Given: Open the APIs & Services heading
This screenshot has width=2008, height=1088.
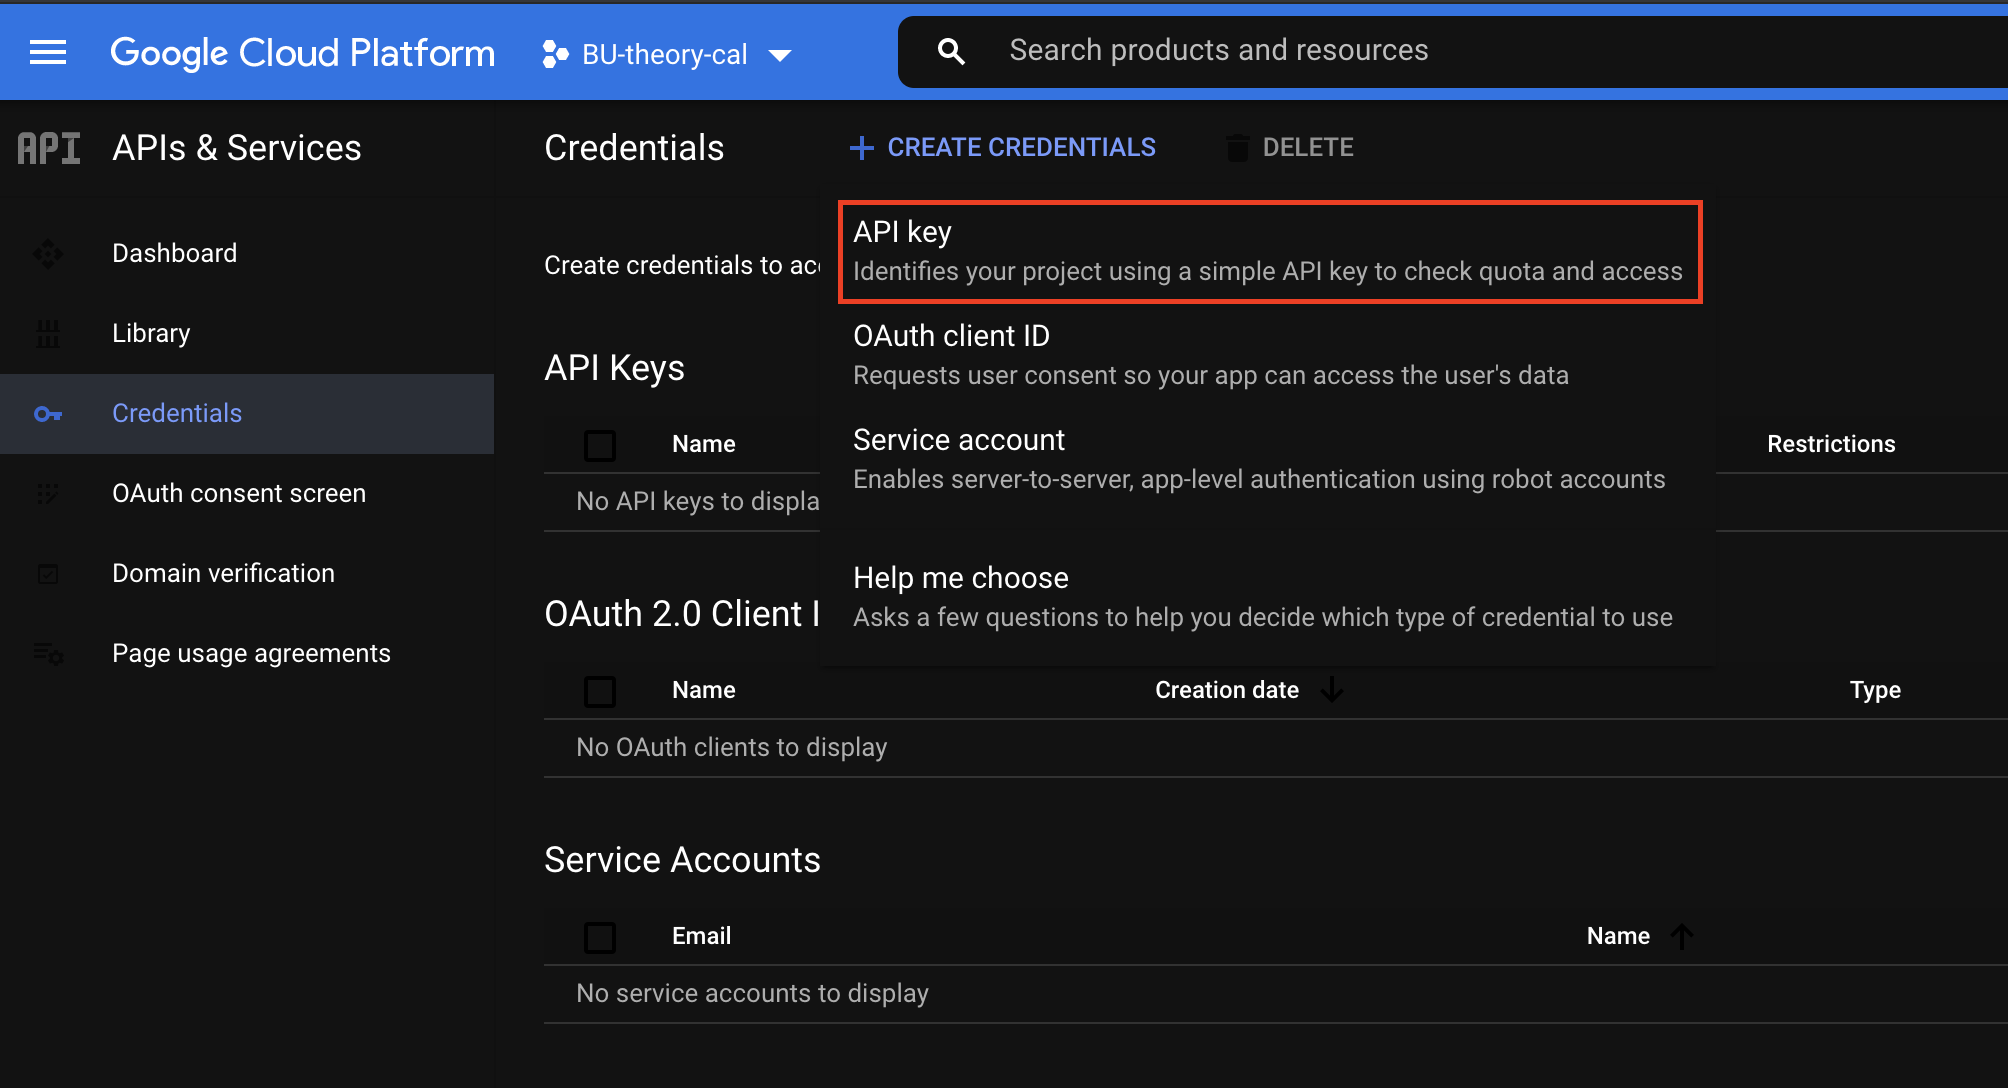Looking at the screenshot, I should coord(237,148).
